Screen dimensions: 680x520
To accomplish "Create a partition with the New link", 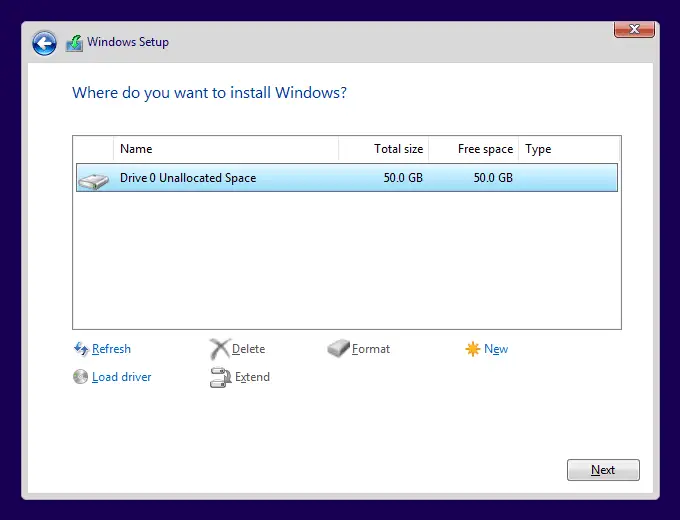I will [496, 349].
